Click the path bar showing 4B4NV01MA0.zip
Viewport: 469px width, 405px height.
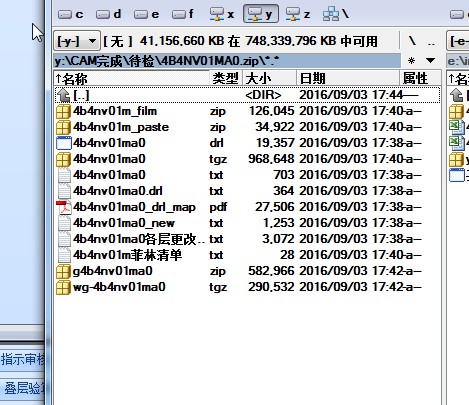click(227, 61)
